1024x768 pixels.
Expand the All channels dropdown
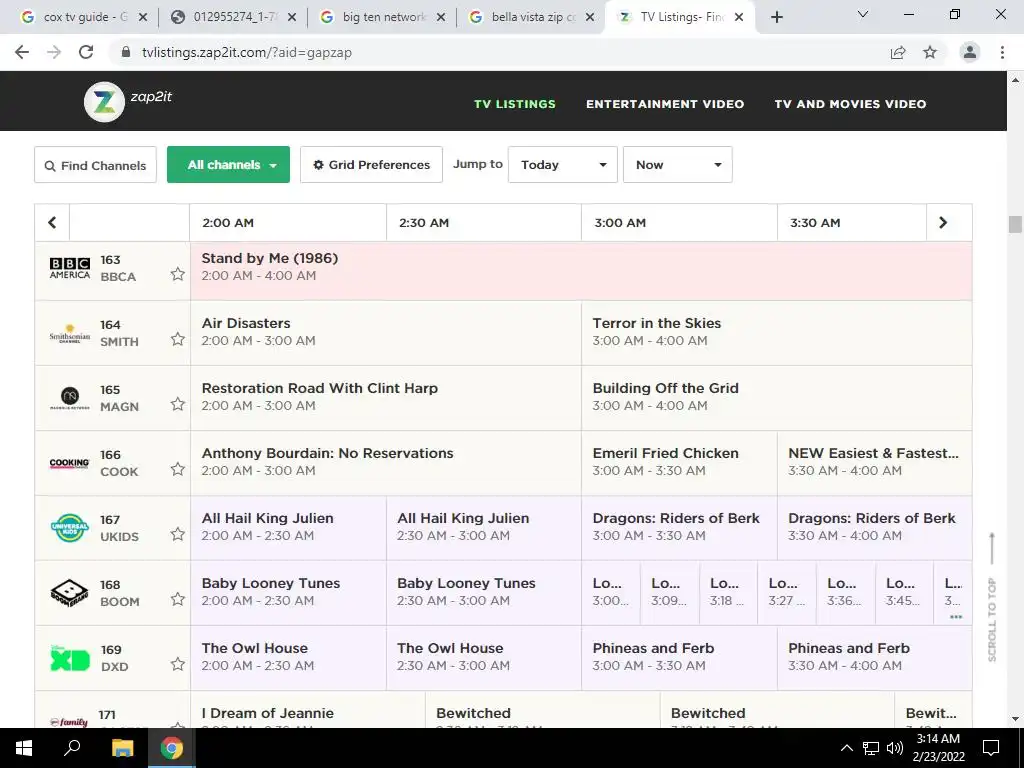click(229, 165)
